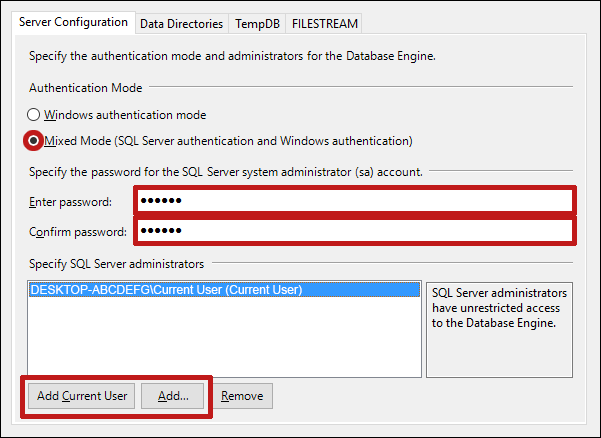Viewport: 601px width, 438px height.
Task: Go to the FILESTREAM tab
Action: point(323,23)
